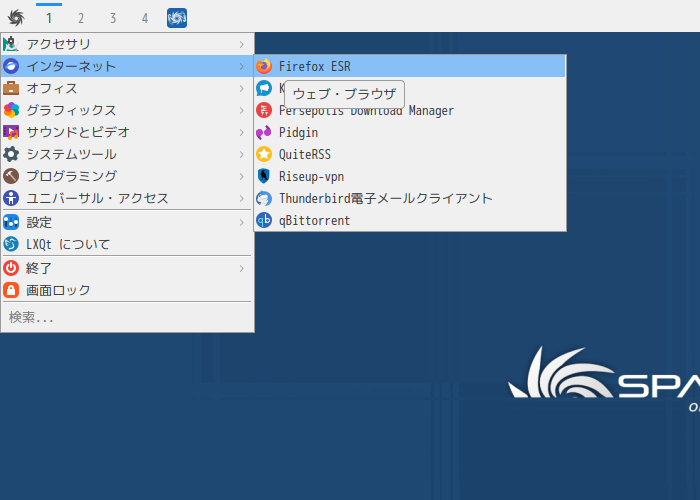Click the orange 画面ロック lock icon
Viewport: 700px width, 500px height.
pyautogui.click(x=11, y=290)
